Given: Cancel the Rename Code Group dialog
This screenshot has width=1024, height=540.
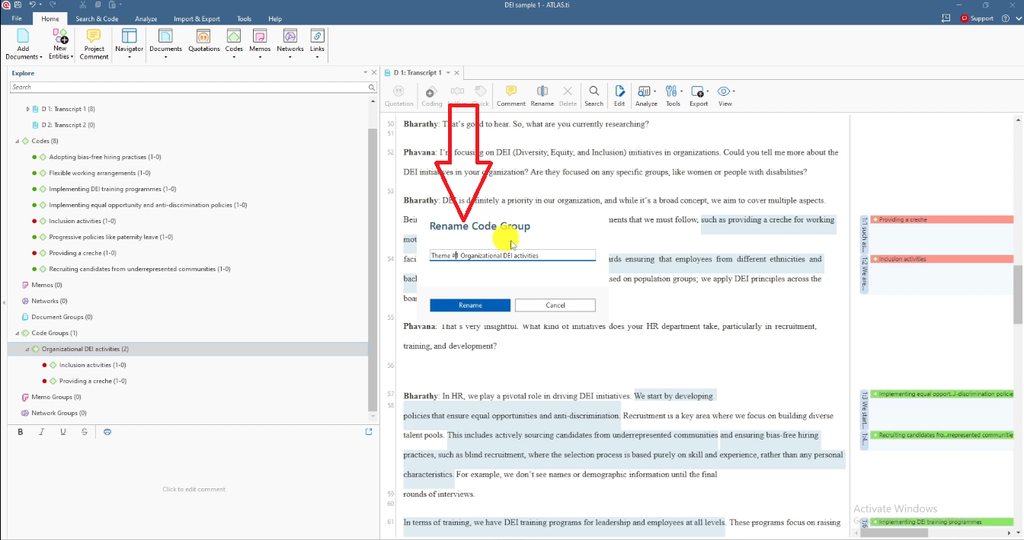Looking at the screenshot, I should coord(555,305).
